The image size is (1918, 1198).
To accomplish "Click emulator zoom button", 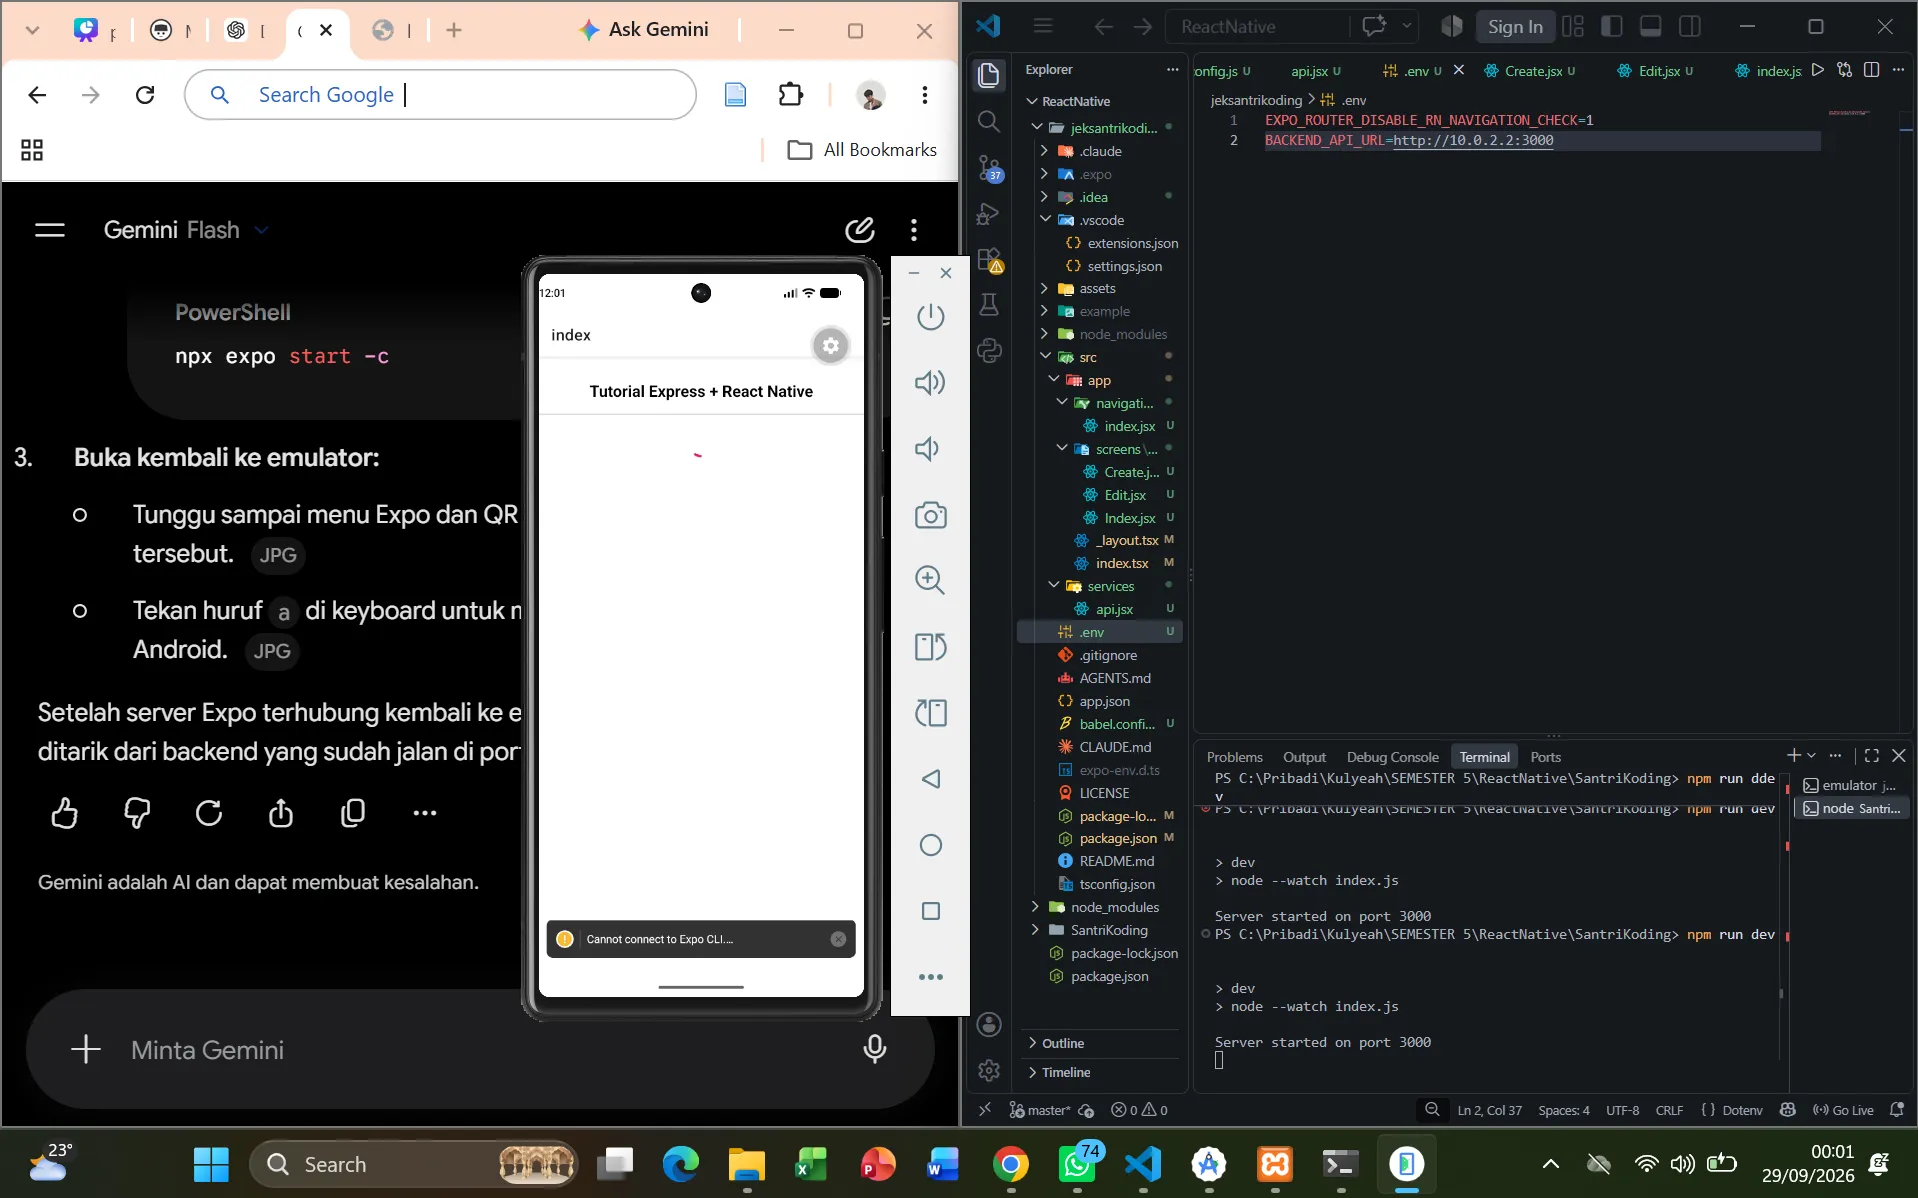I will coord(930,580).
